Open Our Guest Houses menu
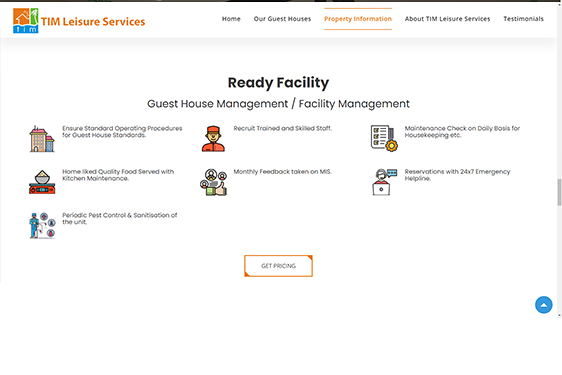Screen dimensions: 562x375 click(x=282, y=19)
